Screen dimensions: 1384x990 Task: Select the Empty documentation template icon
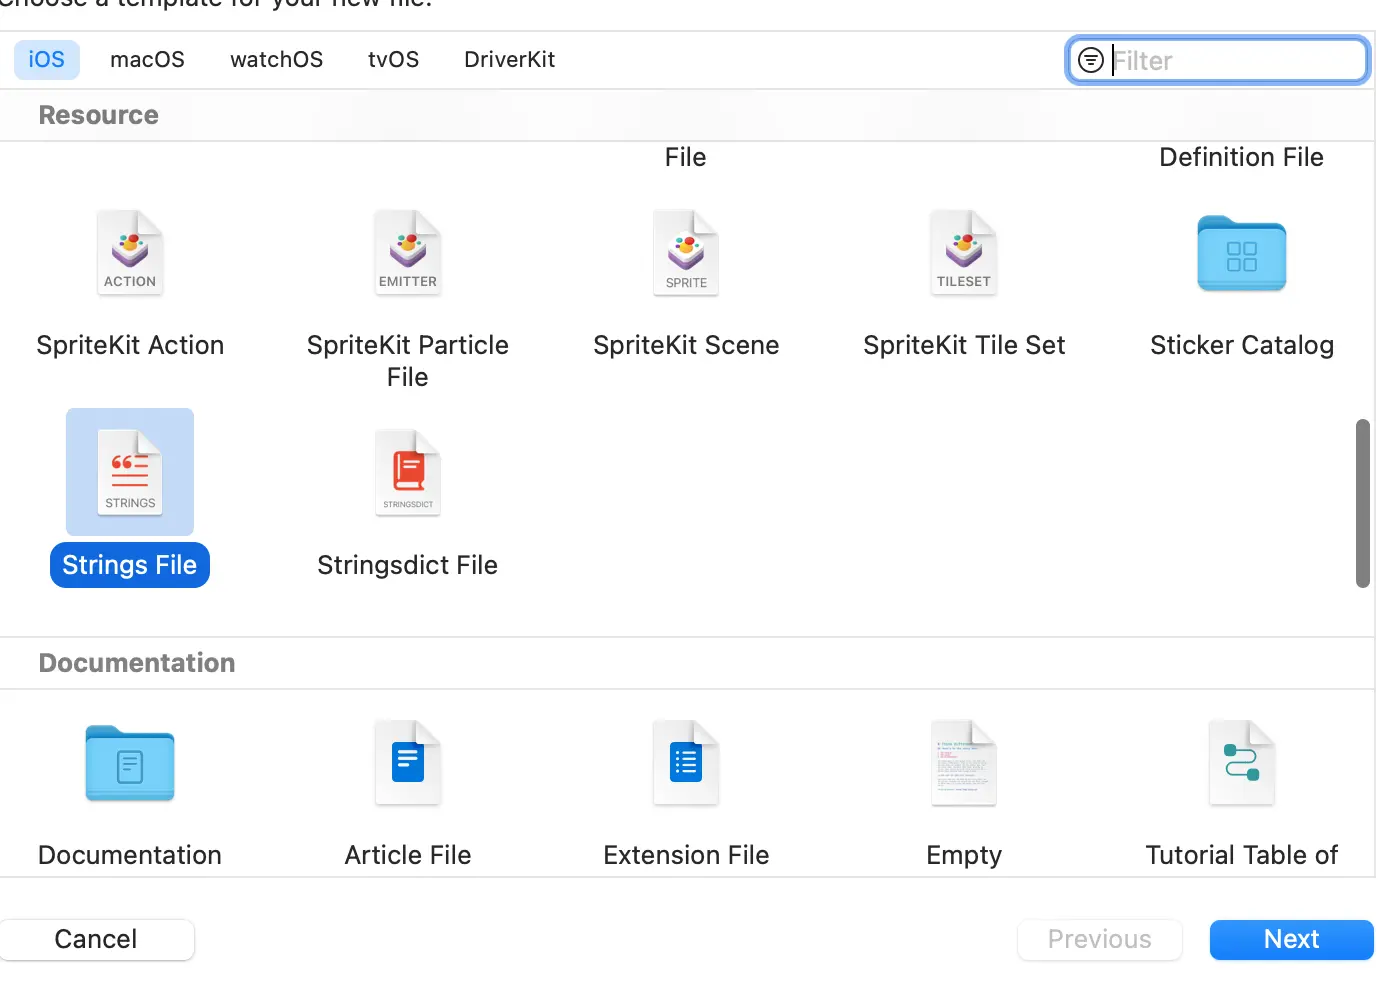pyautogui.click(x=964, y=763)
